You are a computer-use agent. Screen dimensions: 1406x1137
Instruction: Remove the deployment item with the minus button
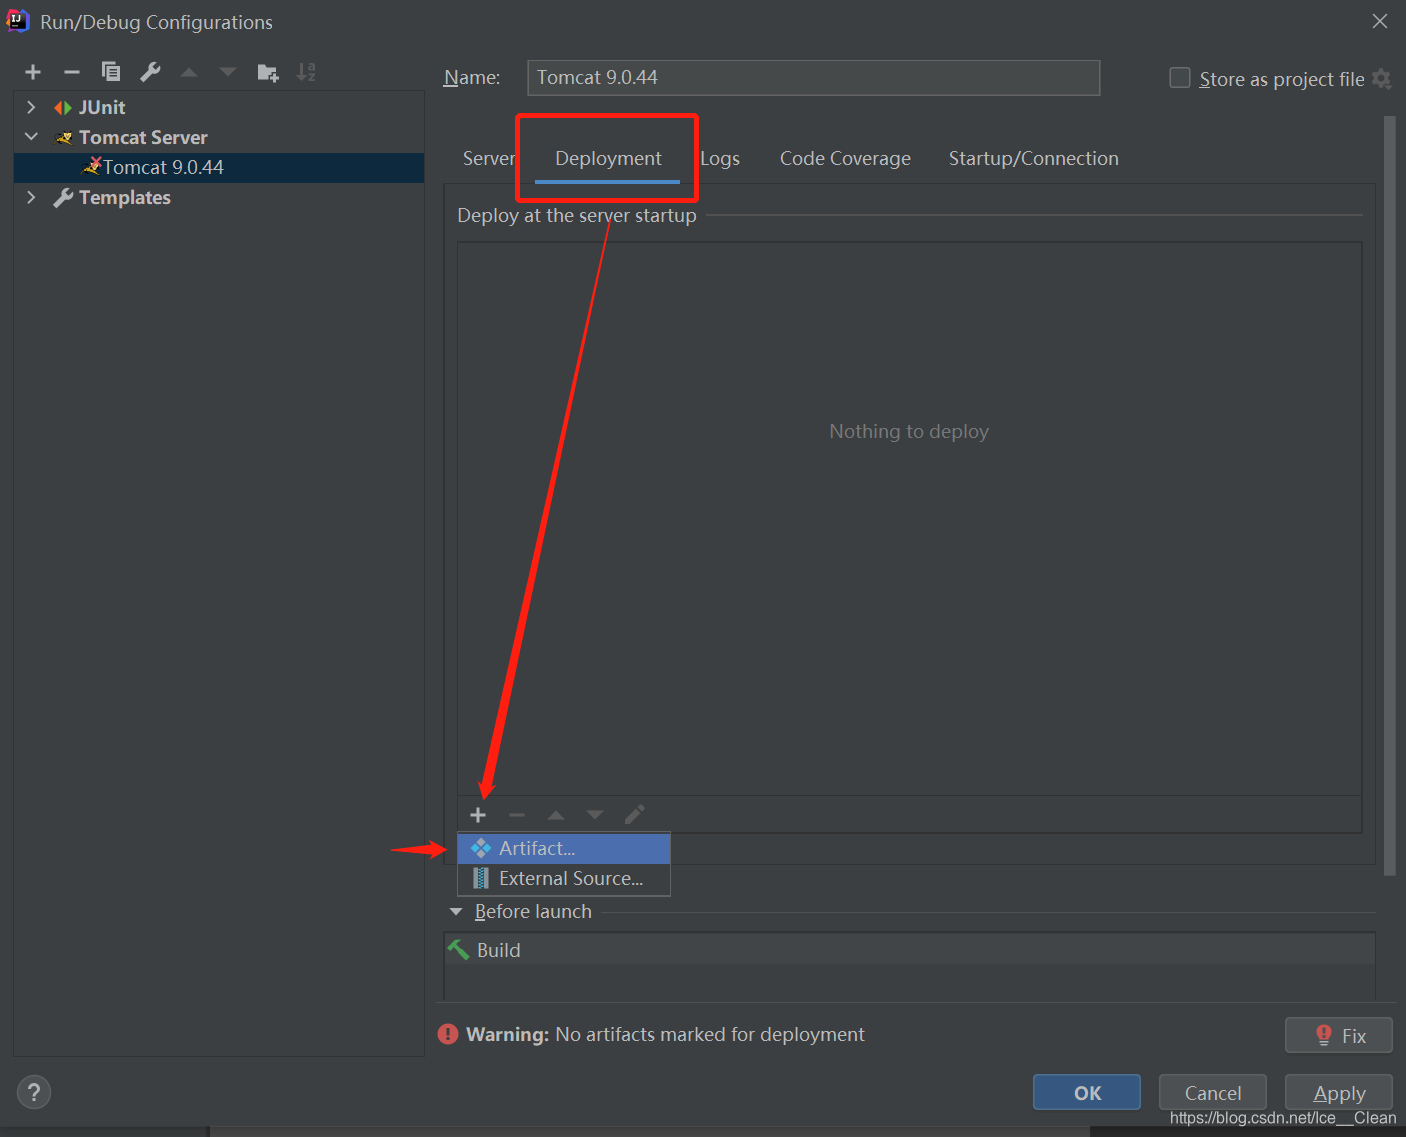coord(517,815)
